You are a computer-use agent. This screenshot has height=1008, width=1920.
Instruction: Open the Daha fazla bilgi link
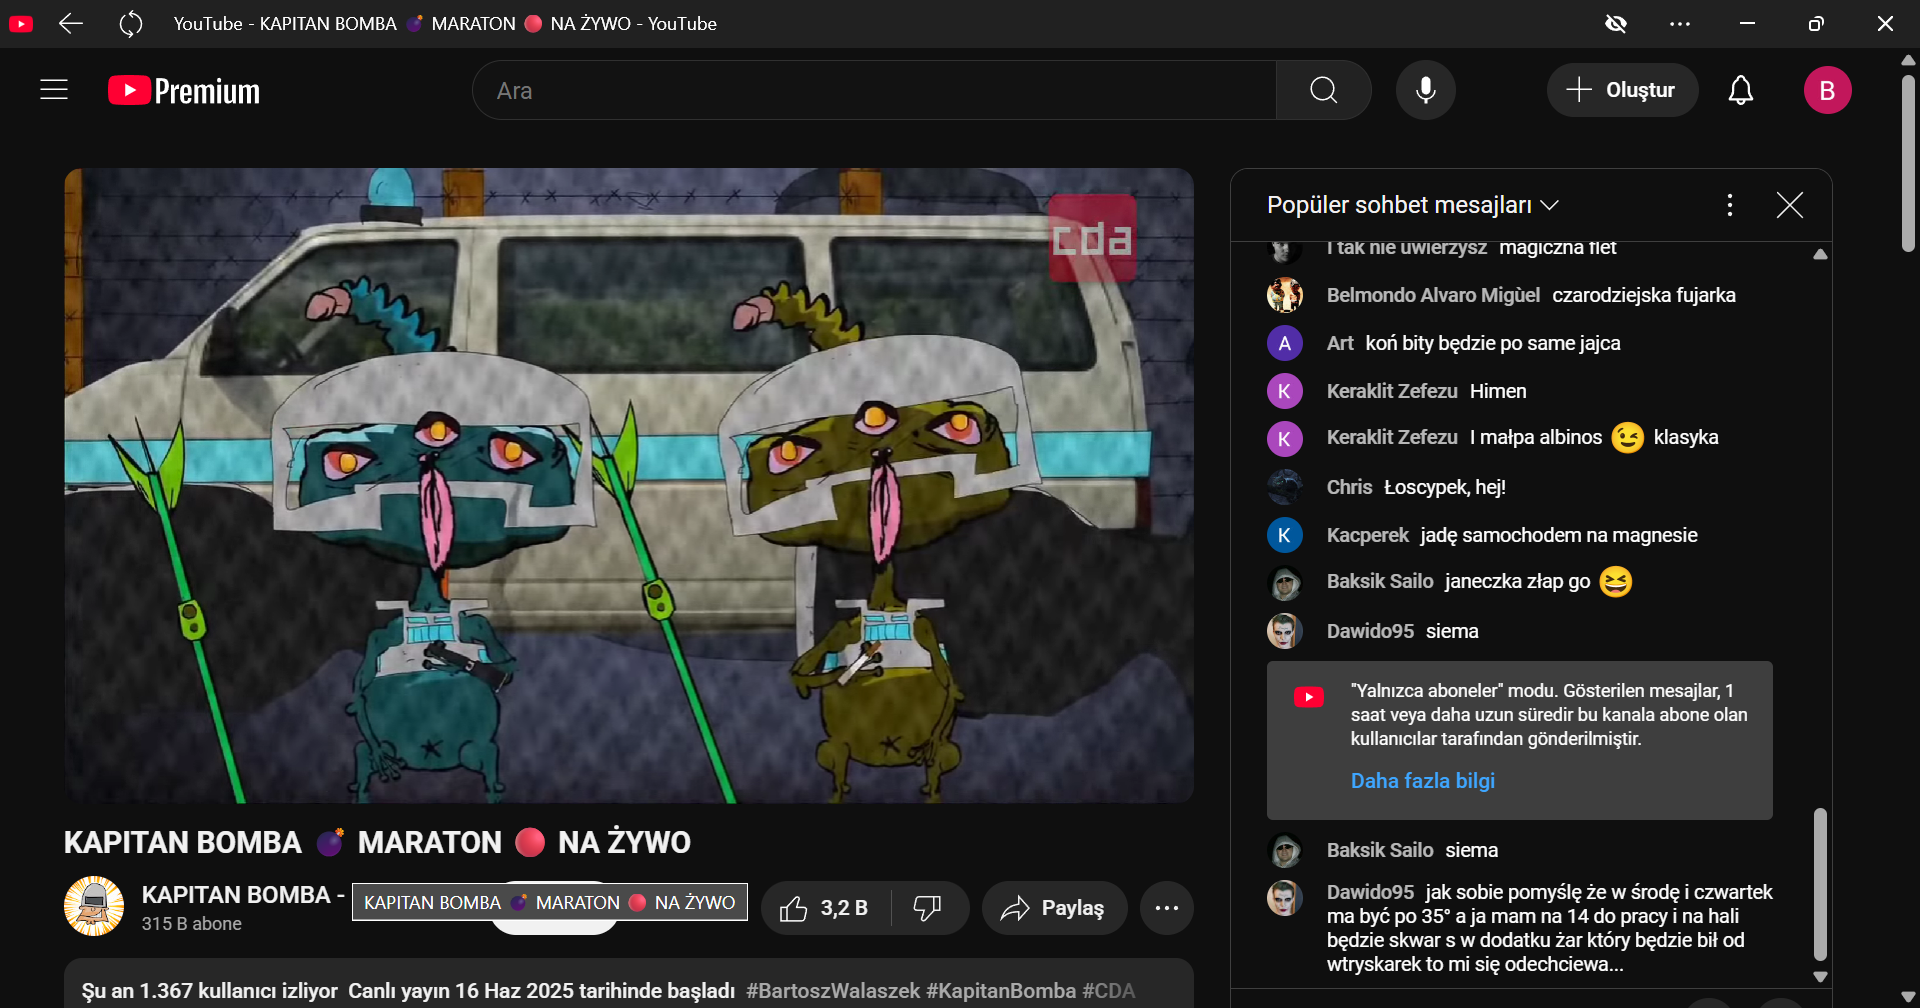pyautogui.click(x=1422, y=781)
